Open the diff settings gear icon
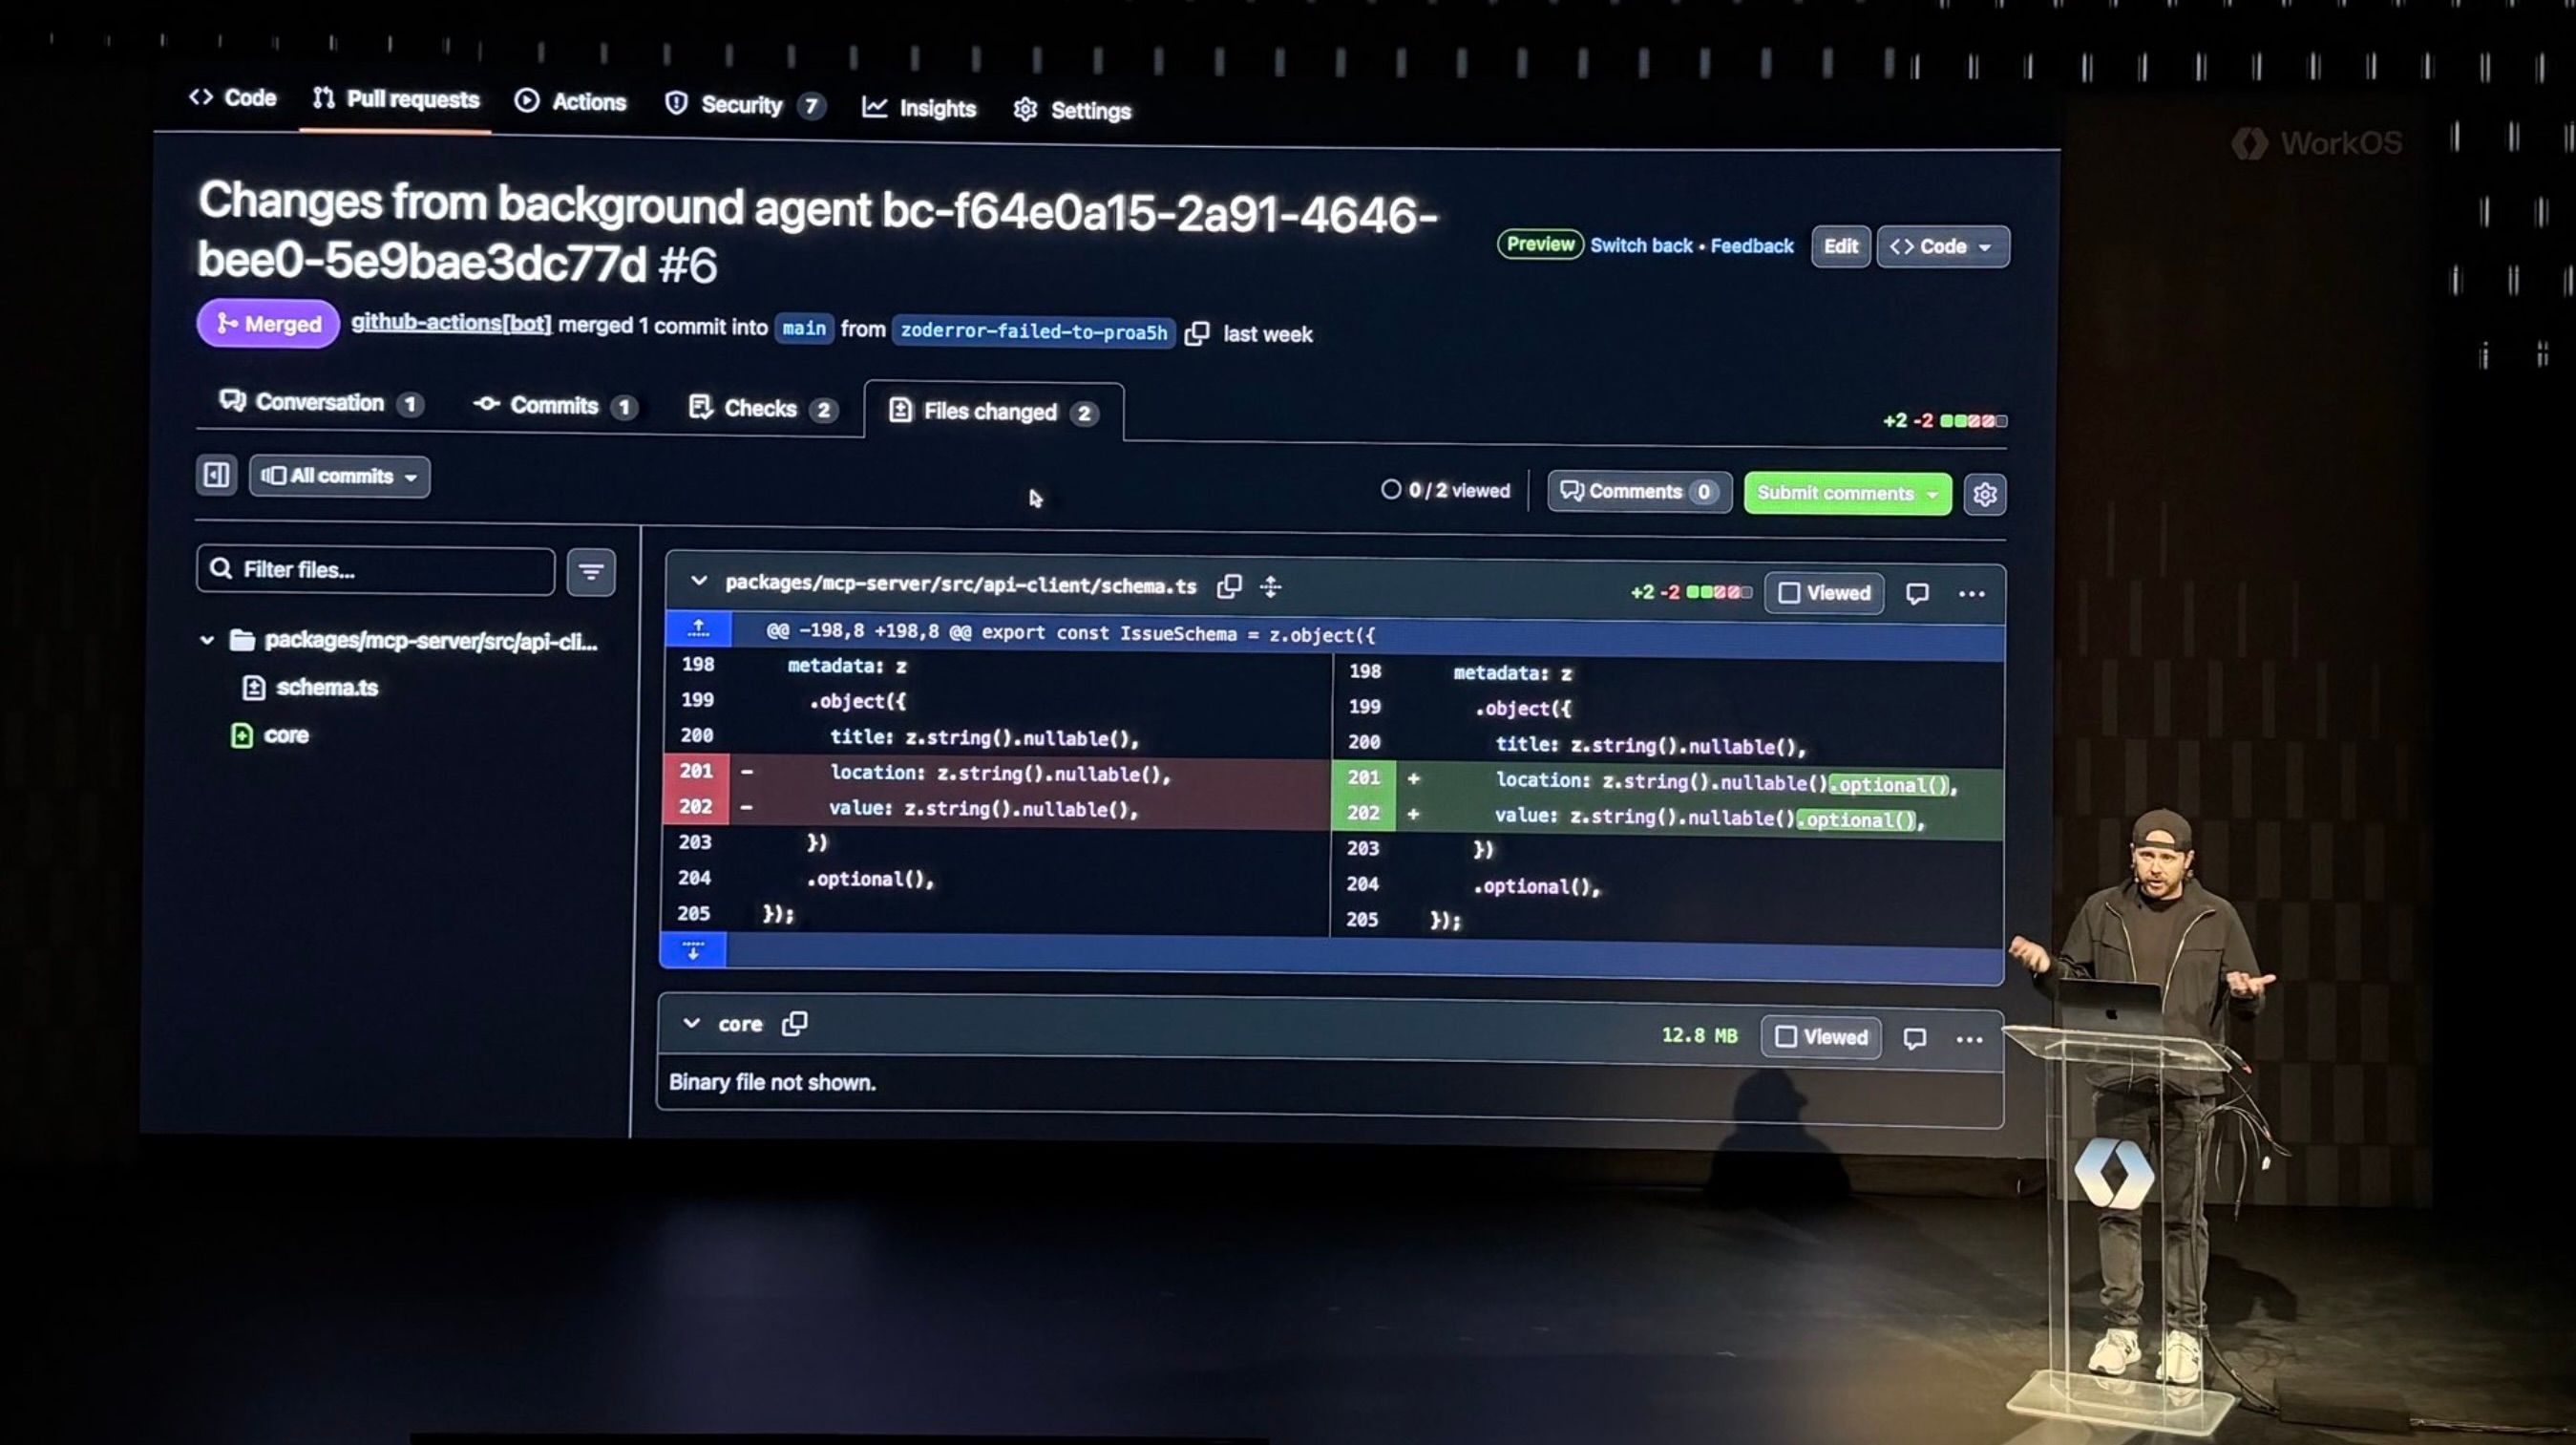The height and width of the screenshot is (1445, 2576). pos(1984,494)
